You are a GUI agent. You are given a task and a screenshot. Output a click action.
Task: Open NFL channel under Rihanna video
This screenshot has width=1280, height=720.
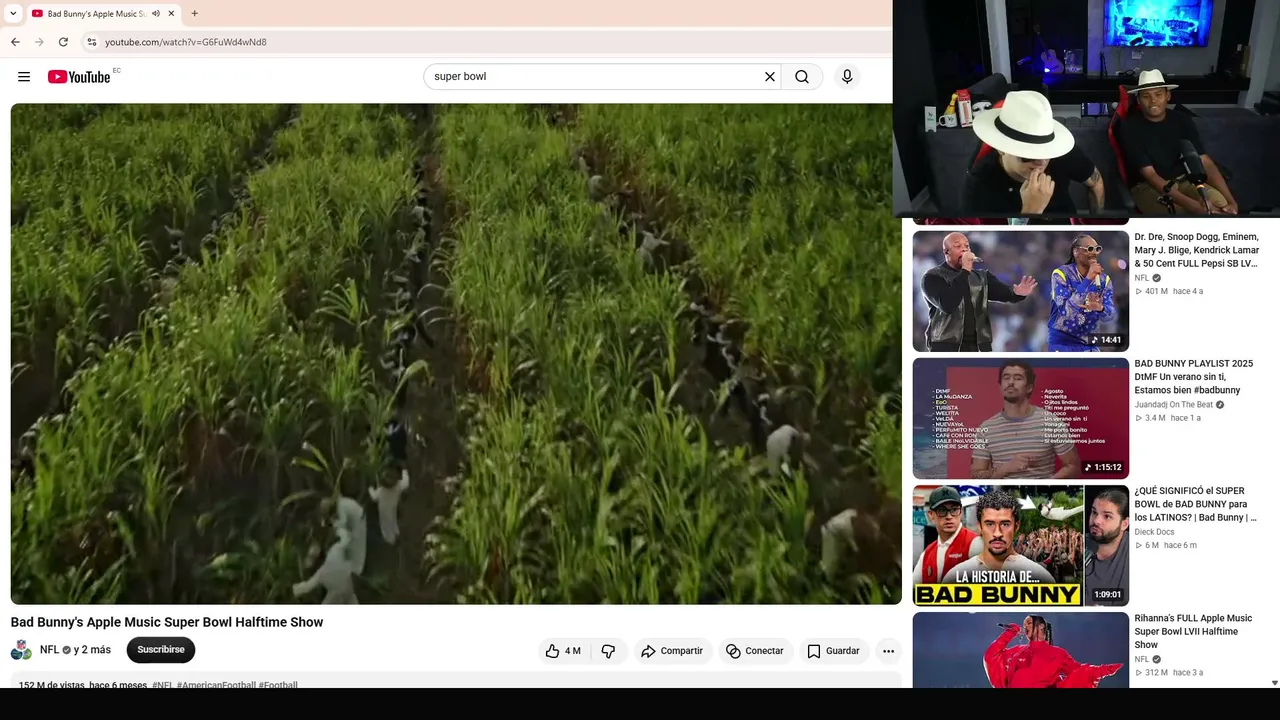[x=1142, y=659]
